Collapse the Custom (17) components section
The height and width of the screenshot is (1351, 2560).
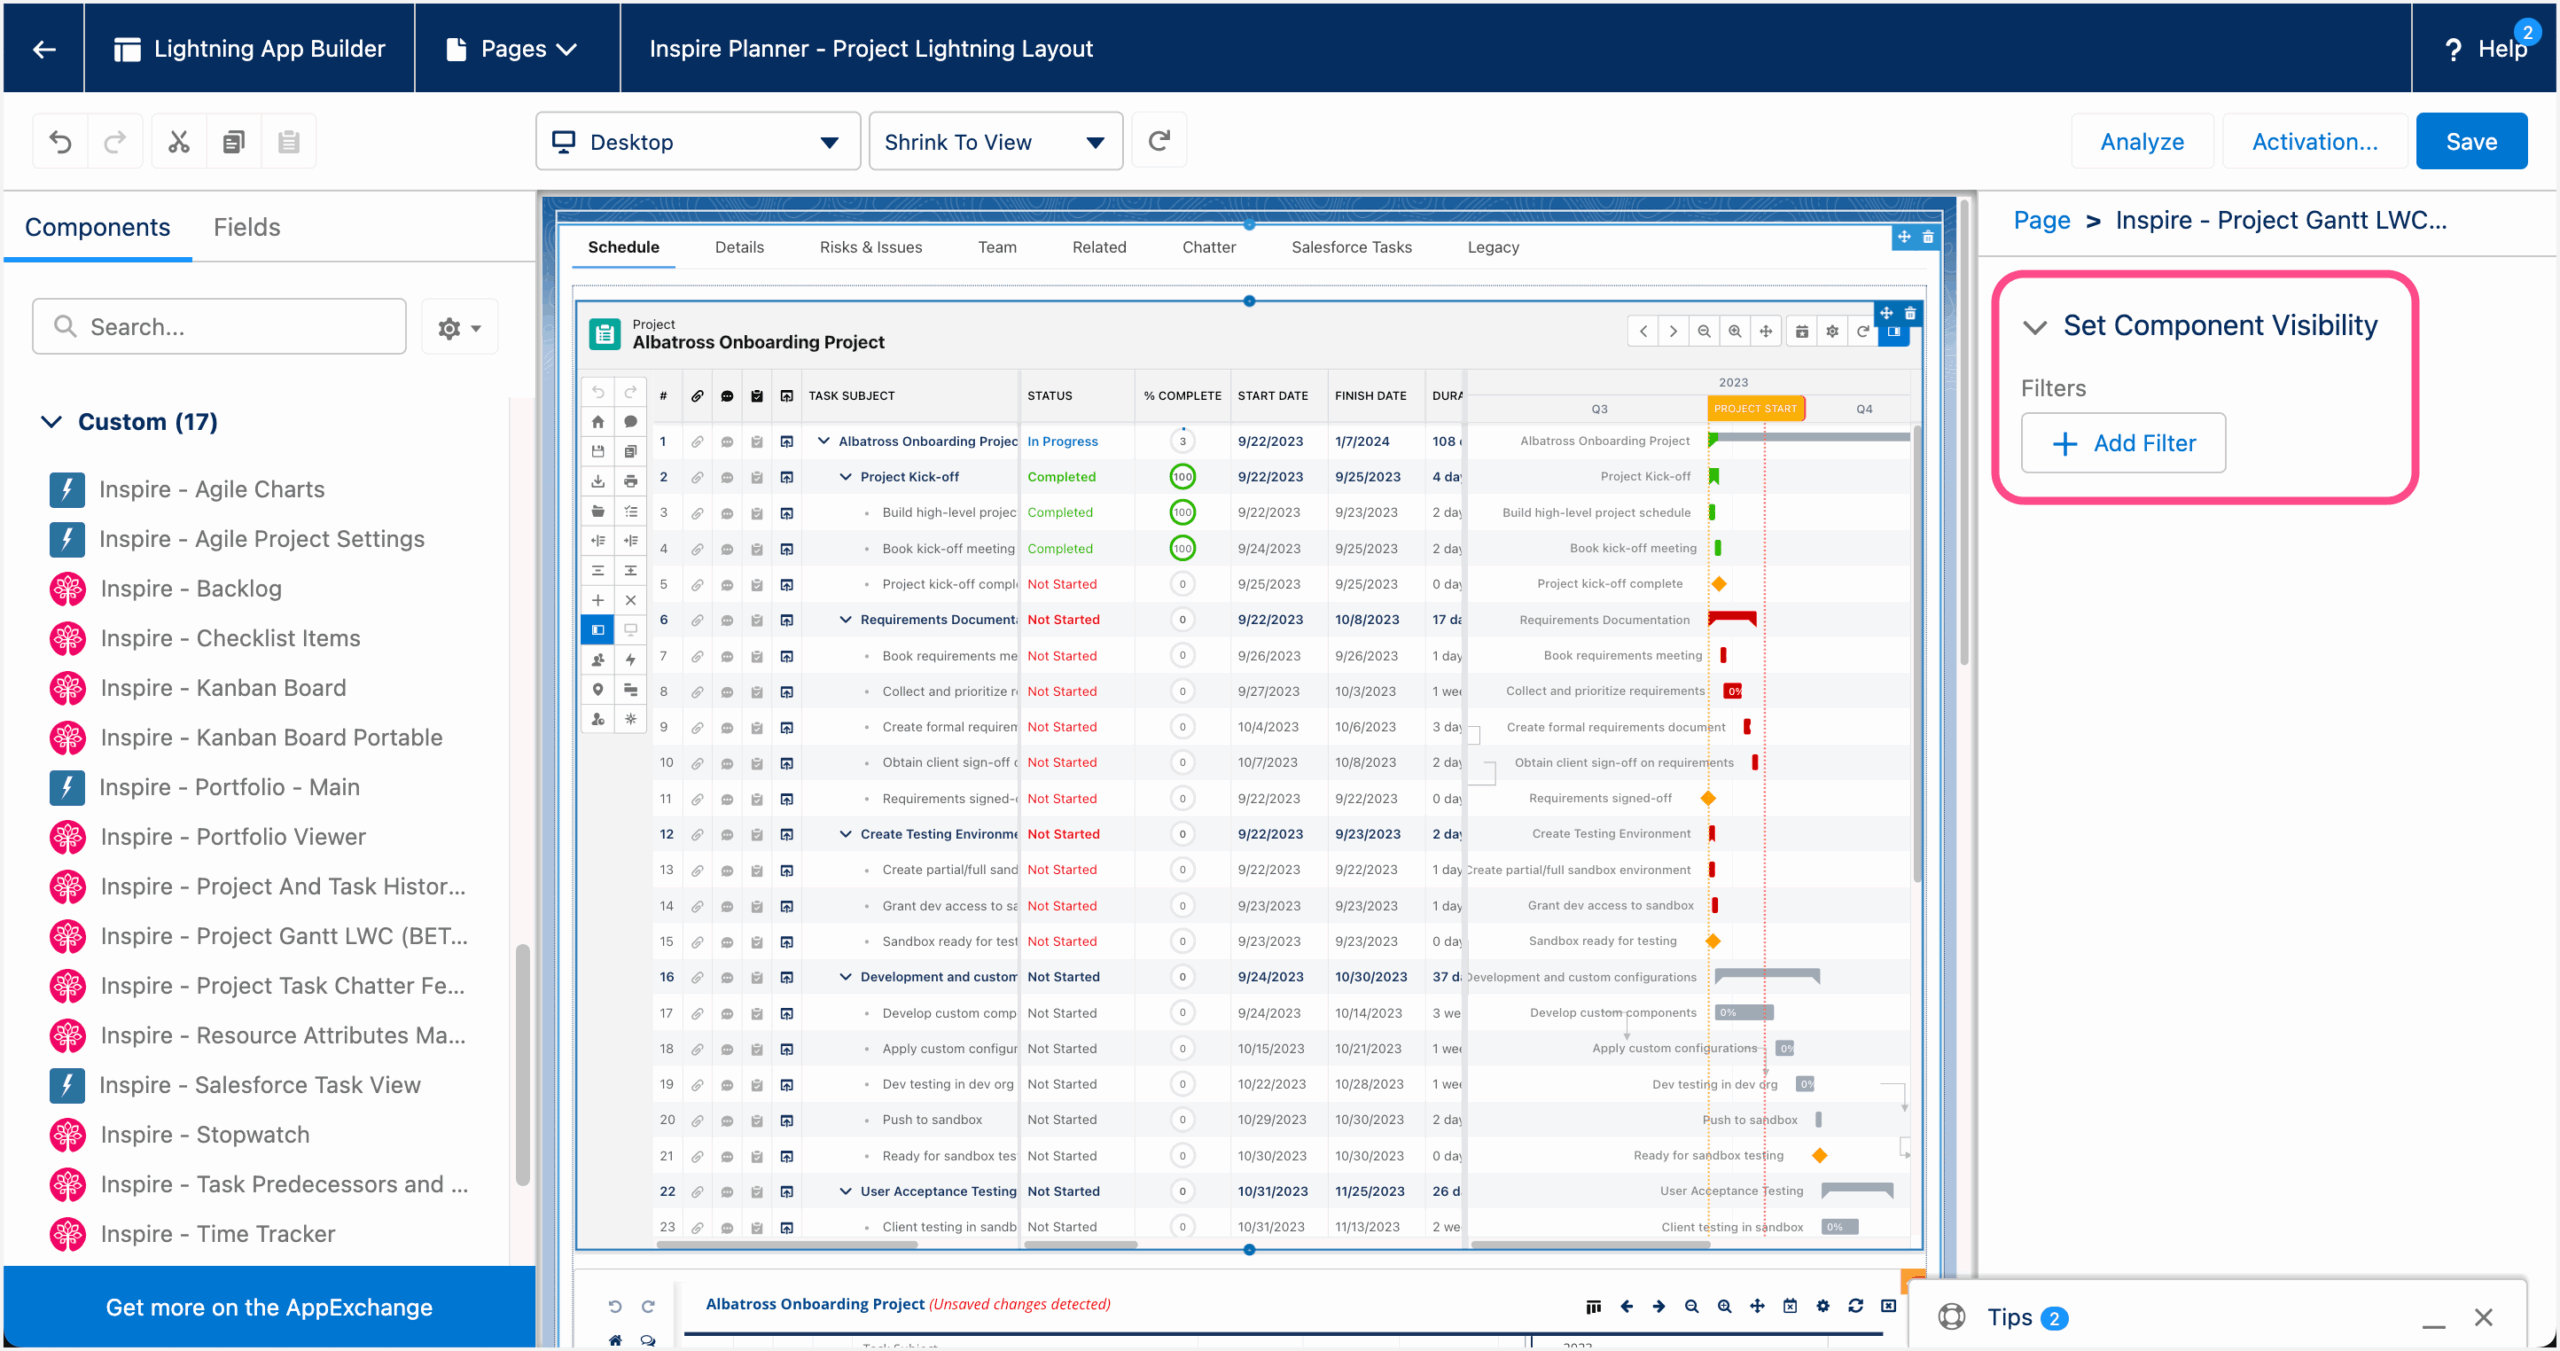[53, 421]
